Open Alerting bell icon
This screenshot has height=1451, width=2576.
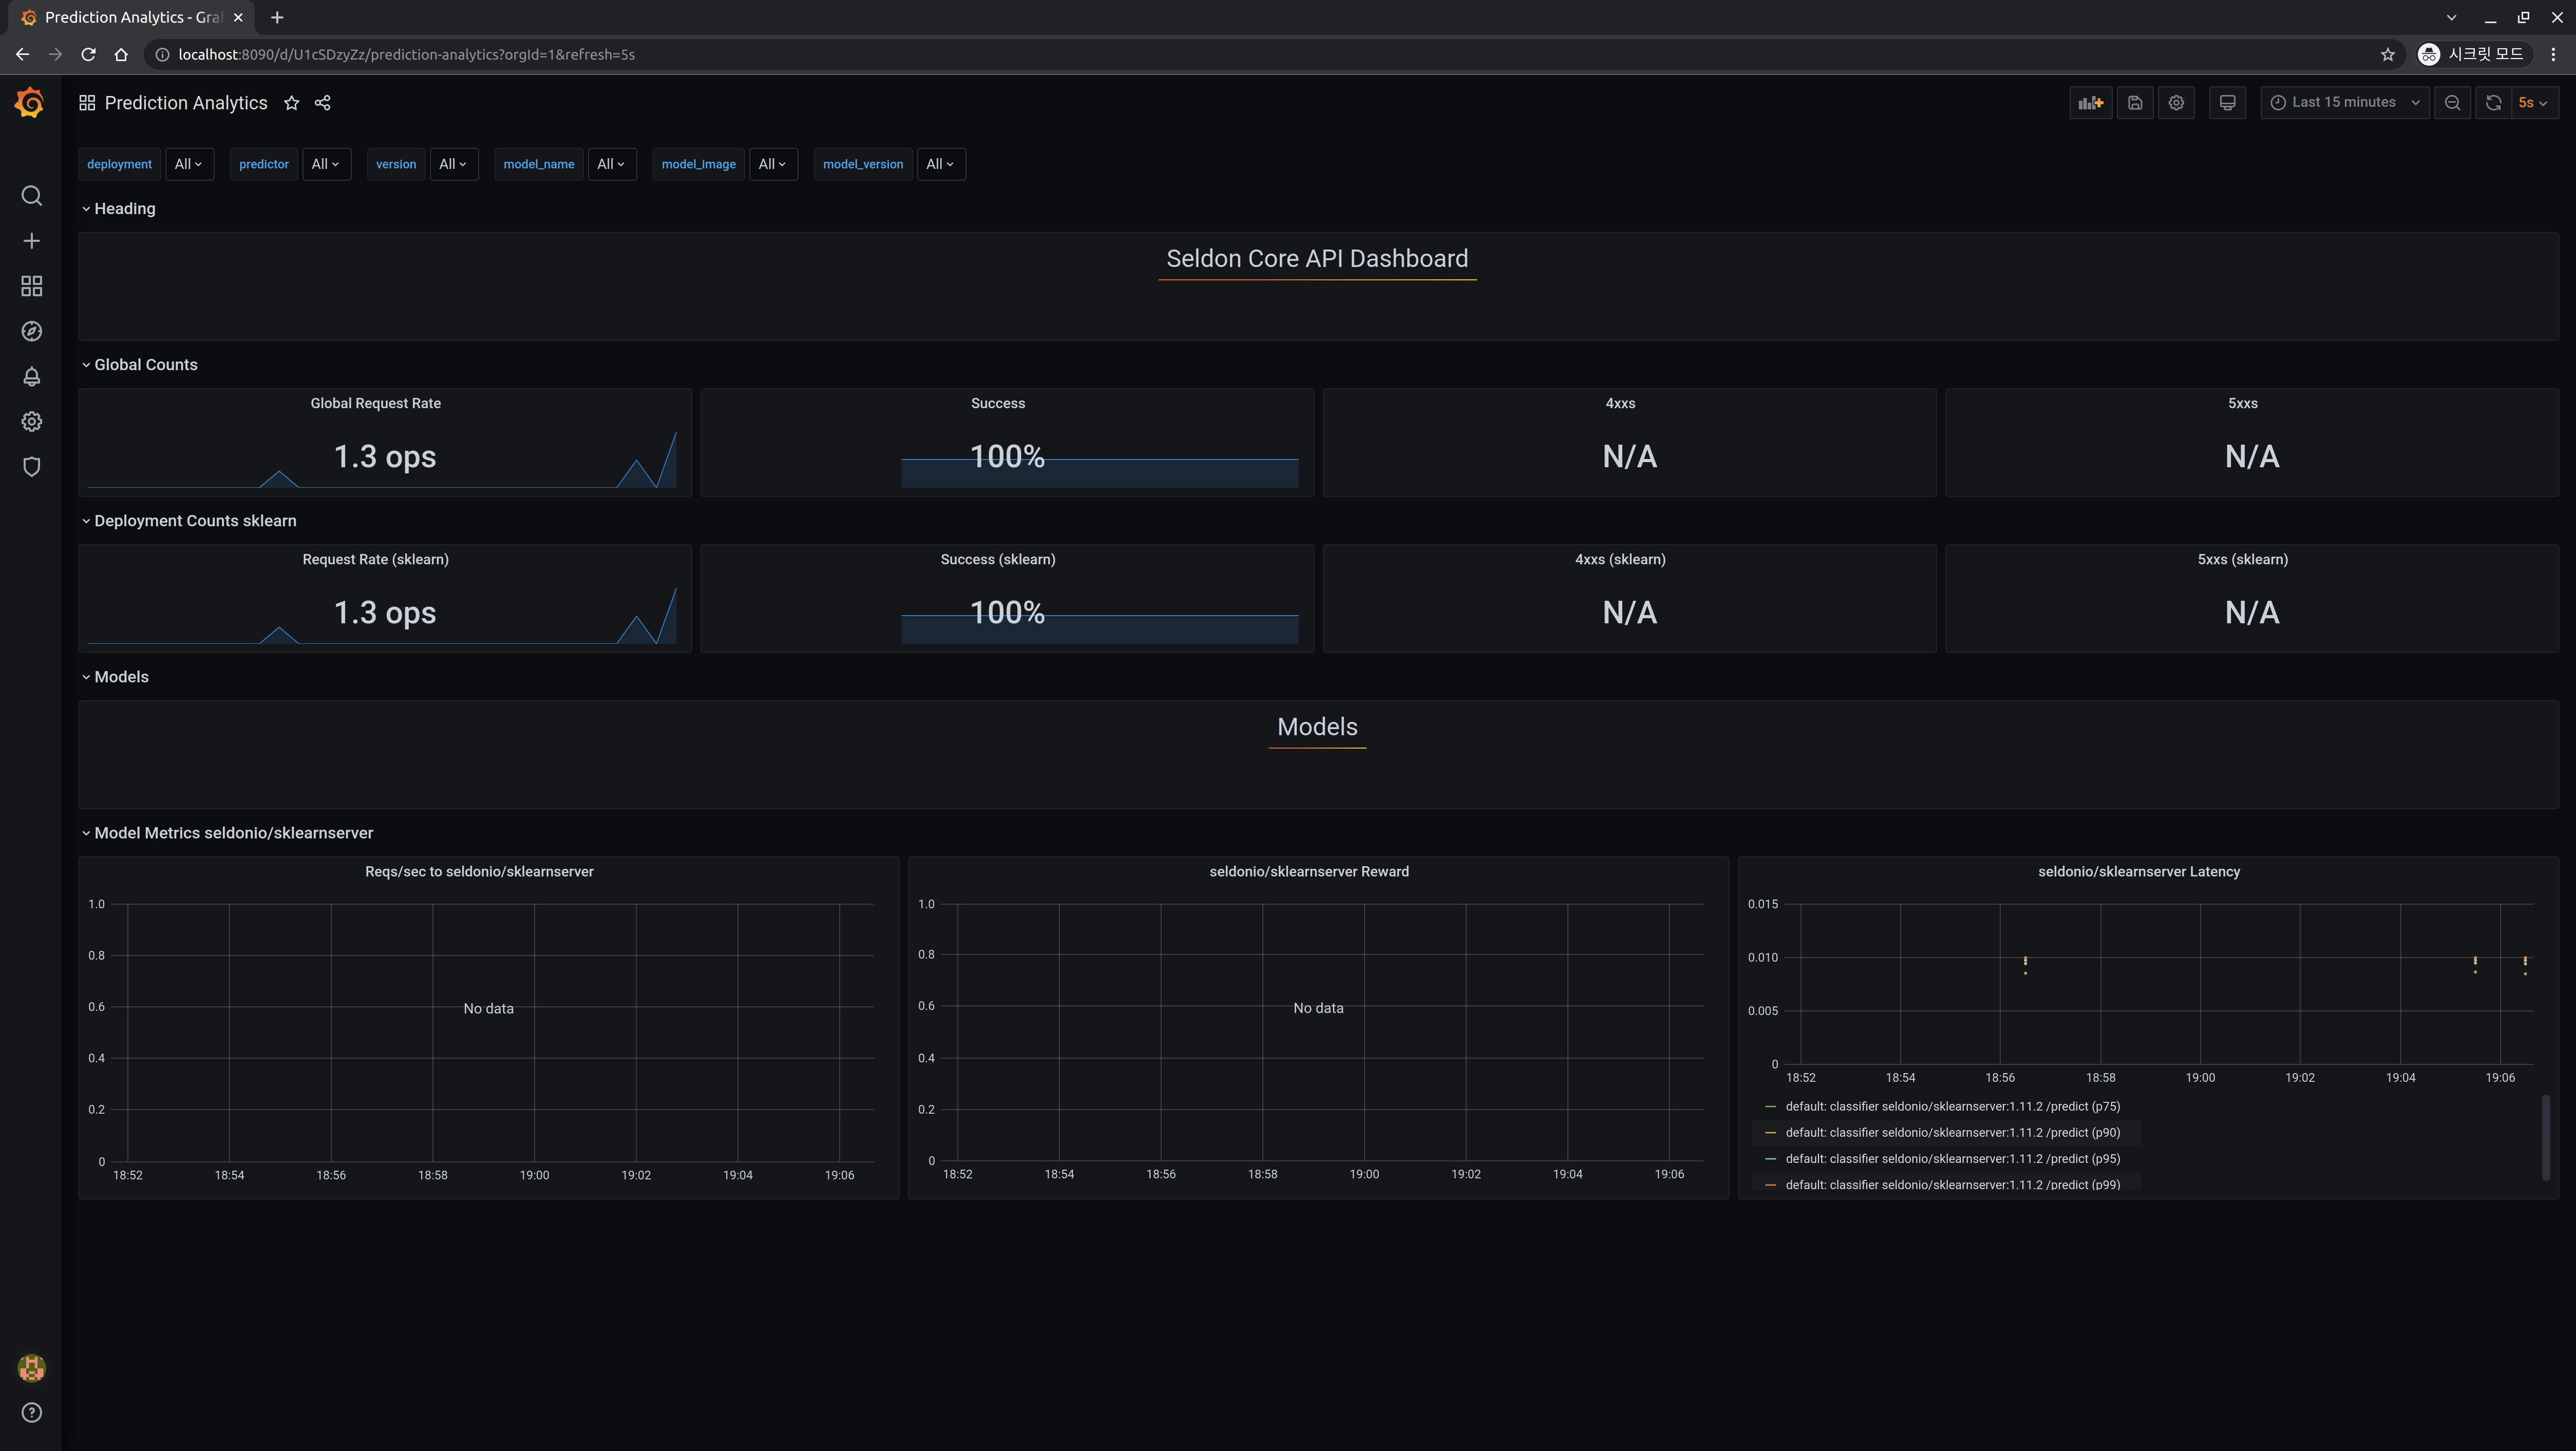point(31,376)
